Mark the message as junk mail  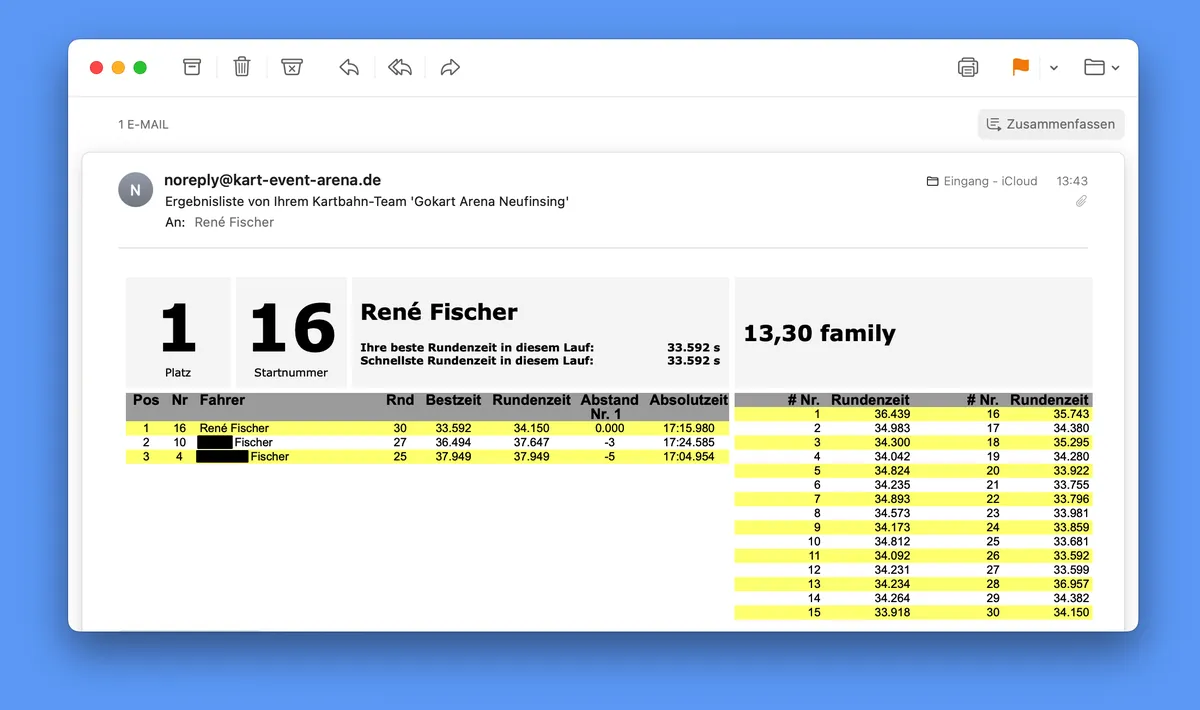(x=291, y=66)
